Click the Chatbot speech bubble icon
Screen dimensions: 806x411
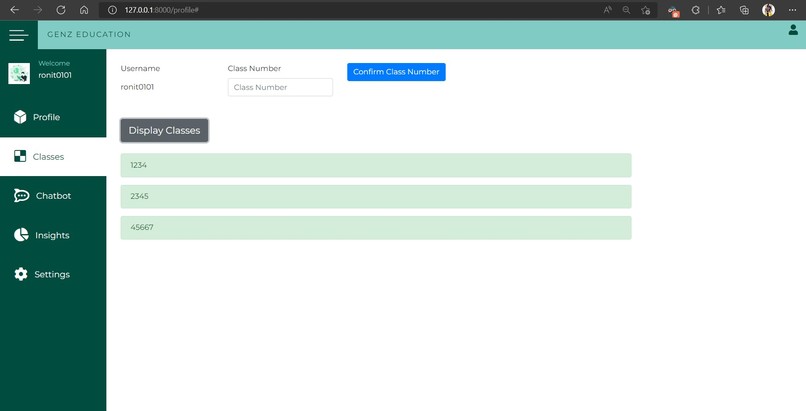pos(21,195)
